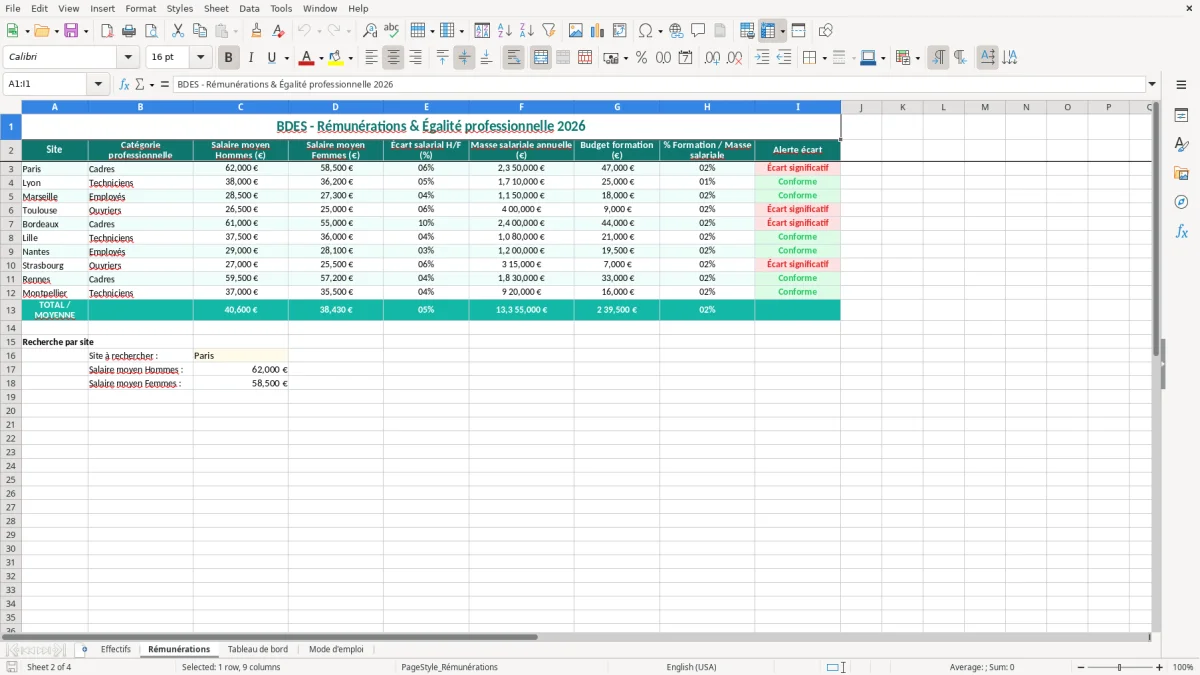Open the Print Preview tool

coord(150,31)
